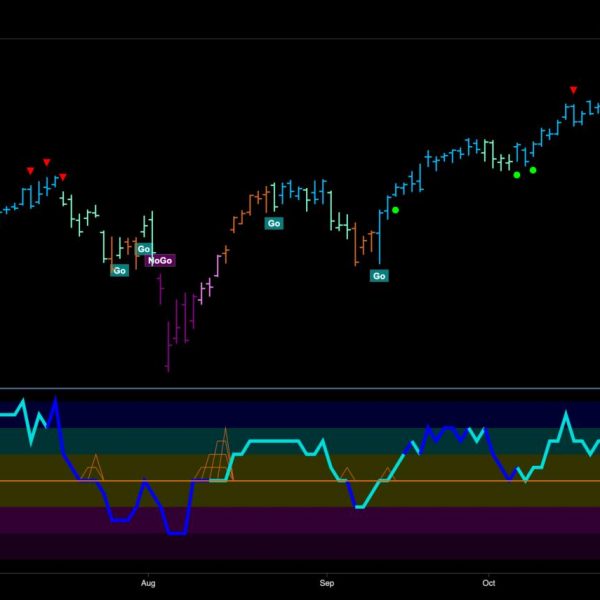Select the Go label touching the NoGo tag
The image size is (600, 600).
pyautogui.click(x=143, y=249)
